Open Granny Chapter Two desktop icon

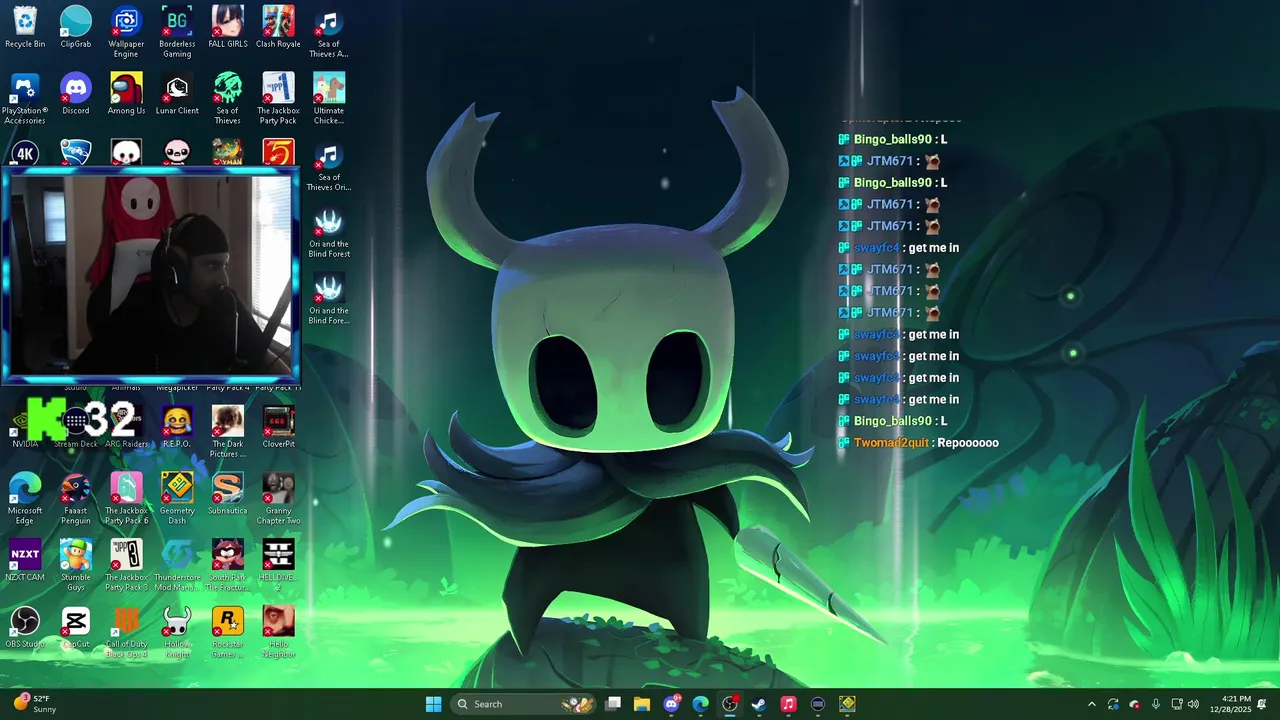click(278, 498)
